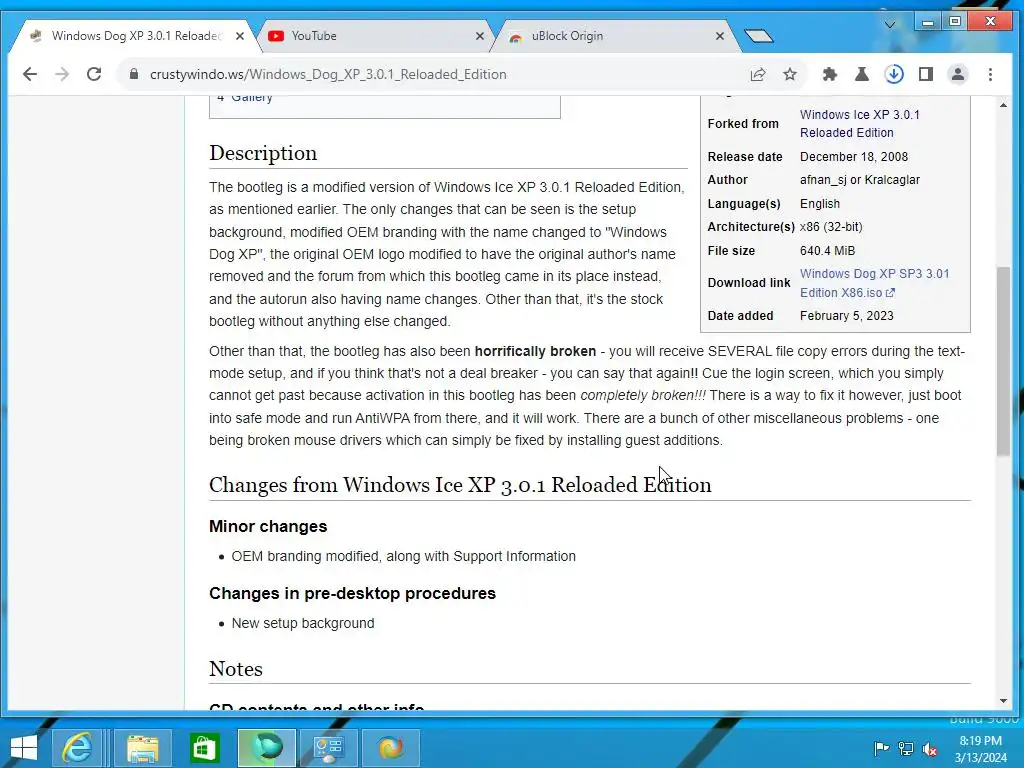Switch to Windows Dog XP tab
The width and height of the screenshot is (1024, 768).
coord(136,36)
